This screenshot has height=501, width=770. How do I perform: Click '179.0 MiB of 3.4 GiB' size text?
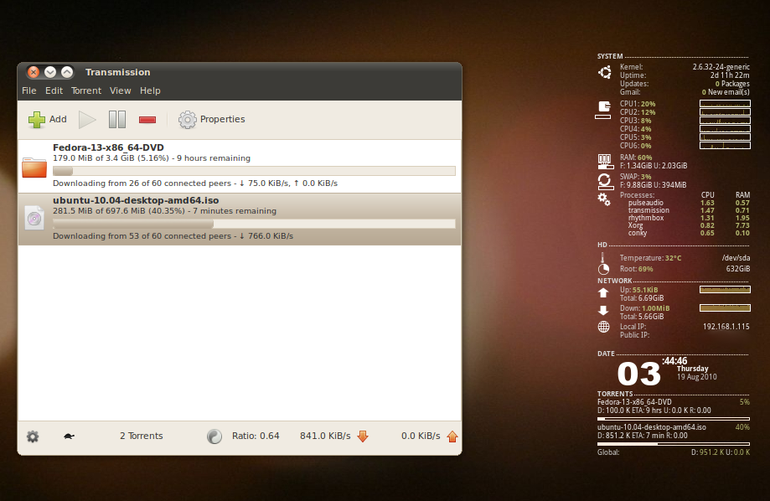tap(93, 158)
